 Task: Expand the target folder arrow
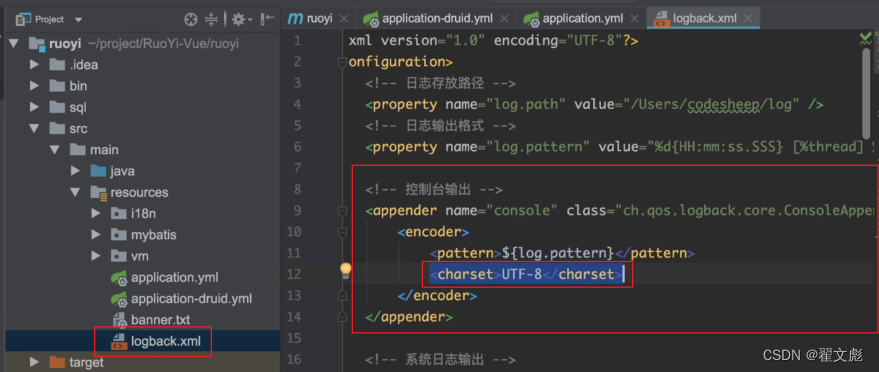34,362
